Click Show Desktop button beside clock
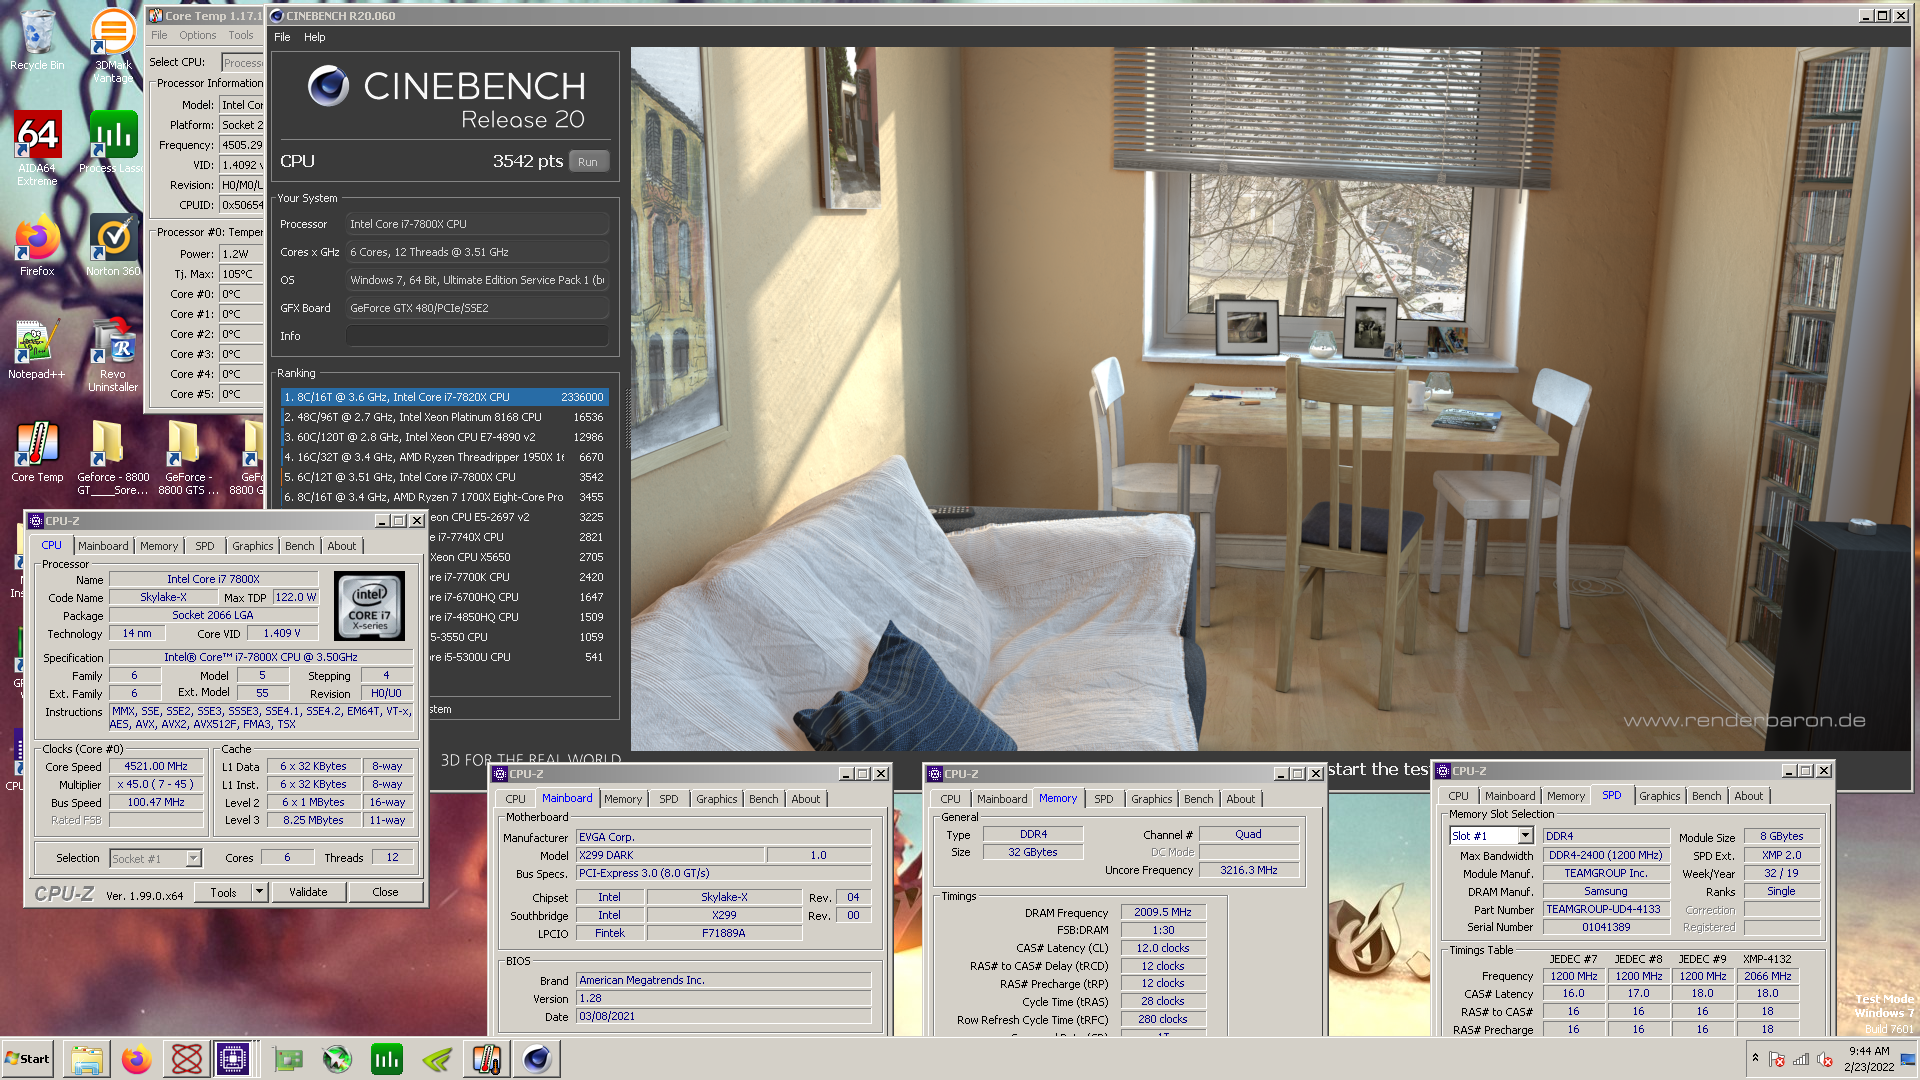 1910,1059
